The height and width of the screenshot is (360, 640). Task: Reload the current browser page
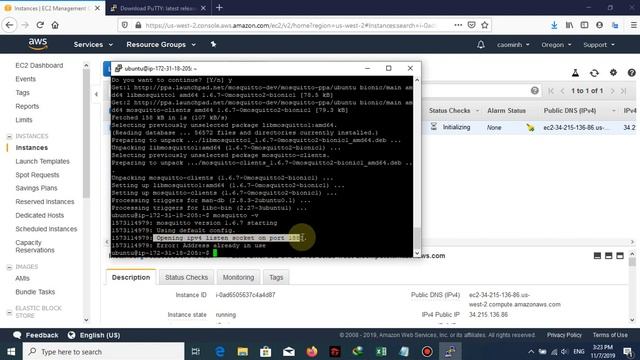(x=40, y=25)
